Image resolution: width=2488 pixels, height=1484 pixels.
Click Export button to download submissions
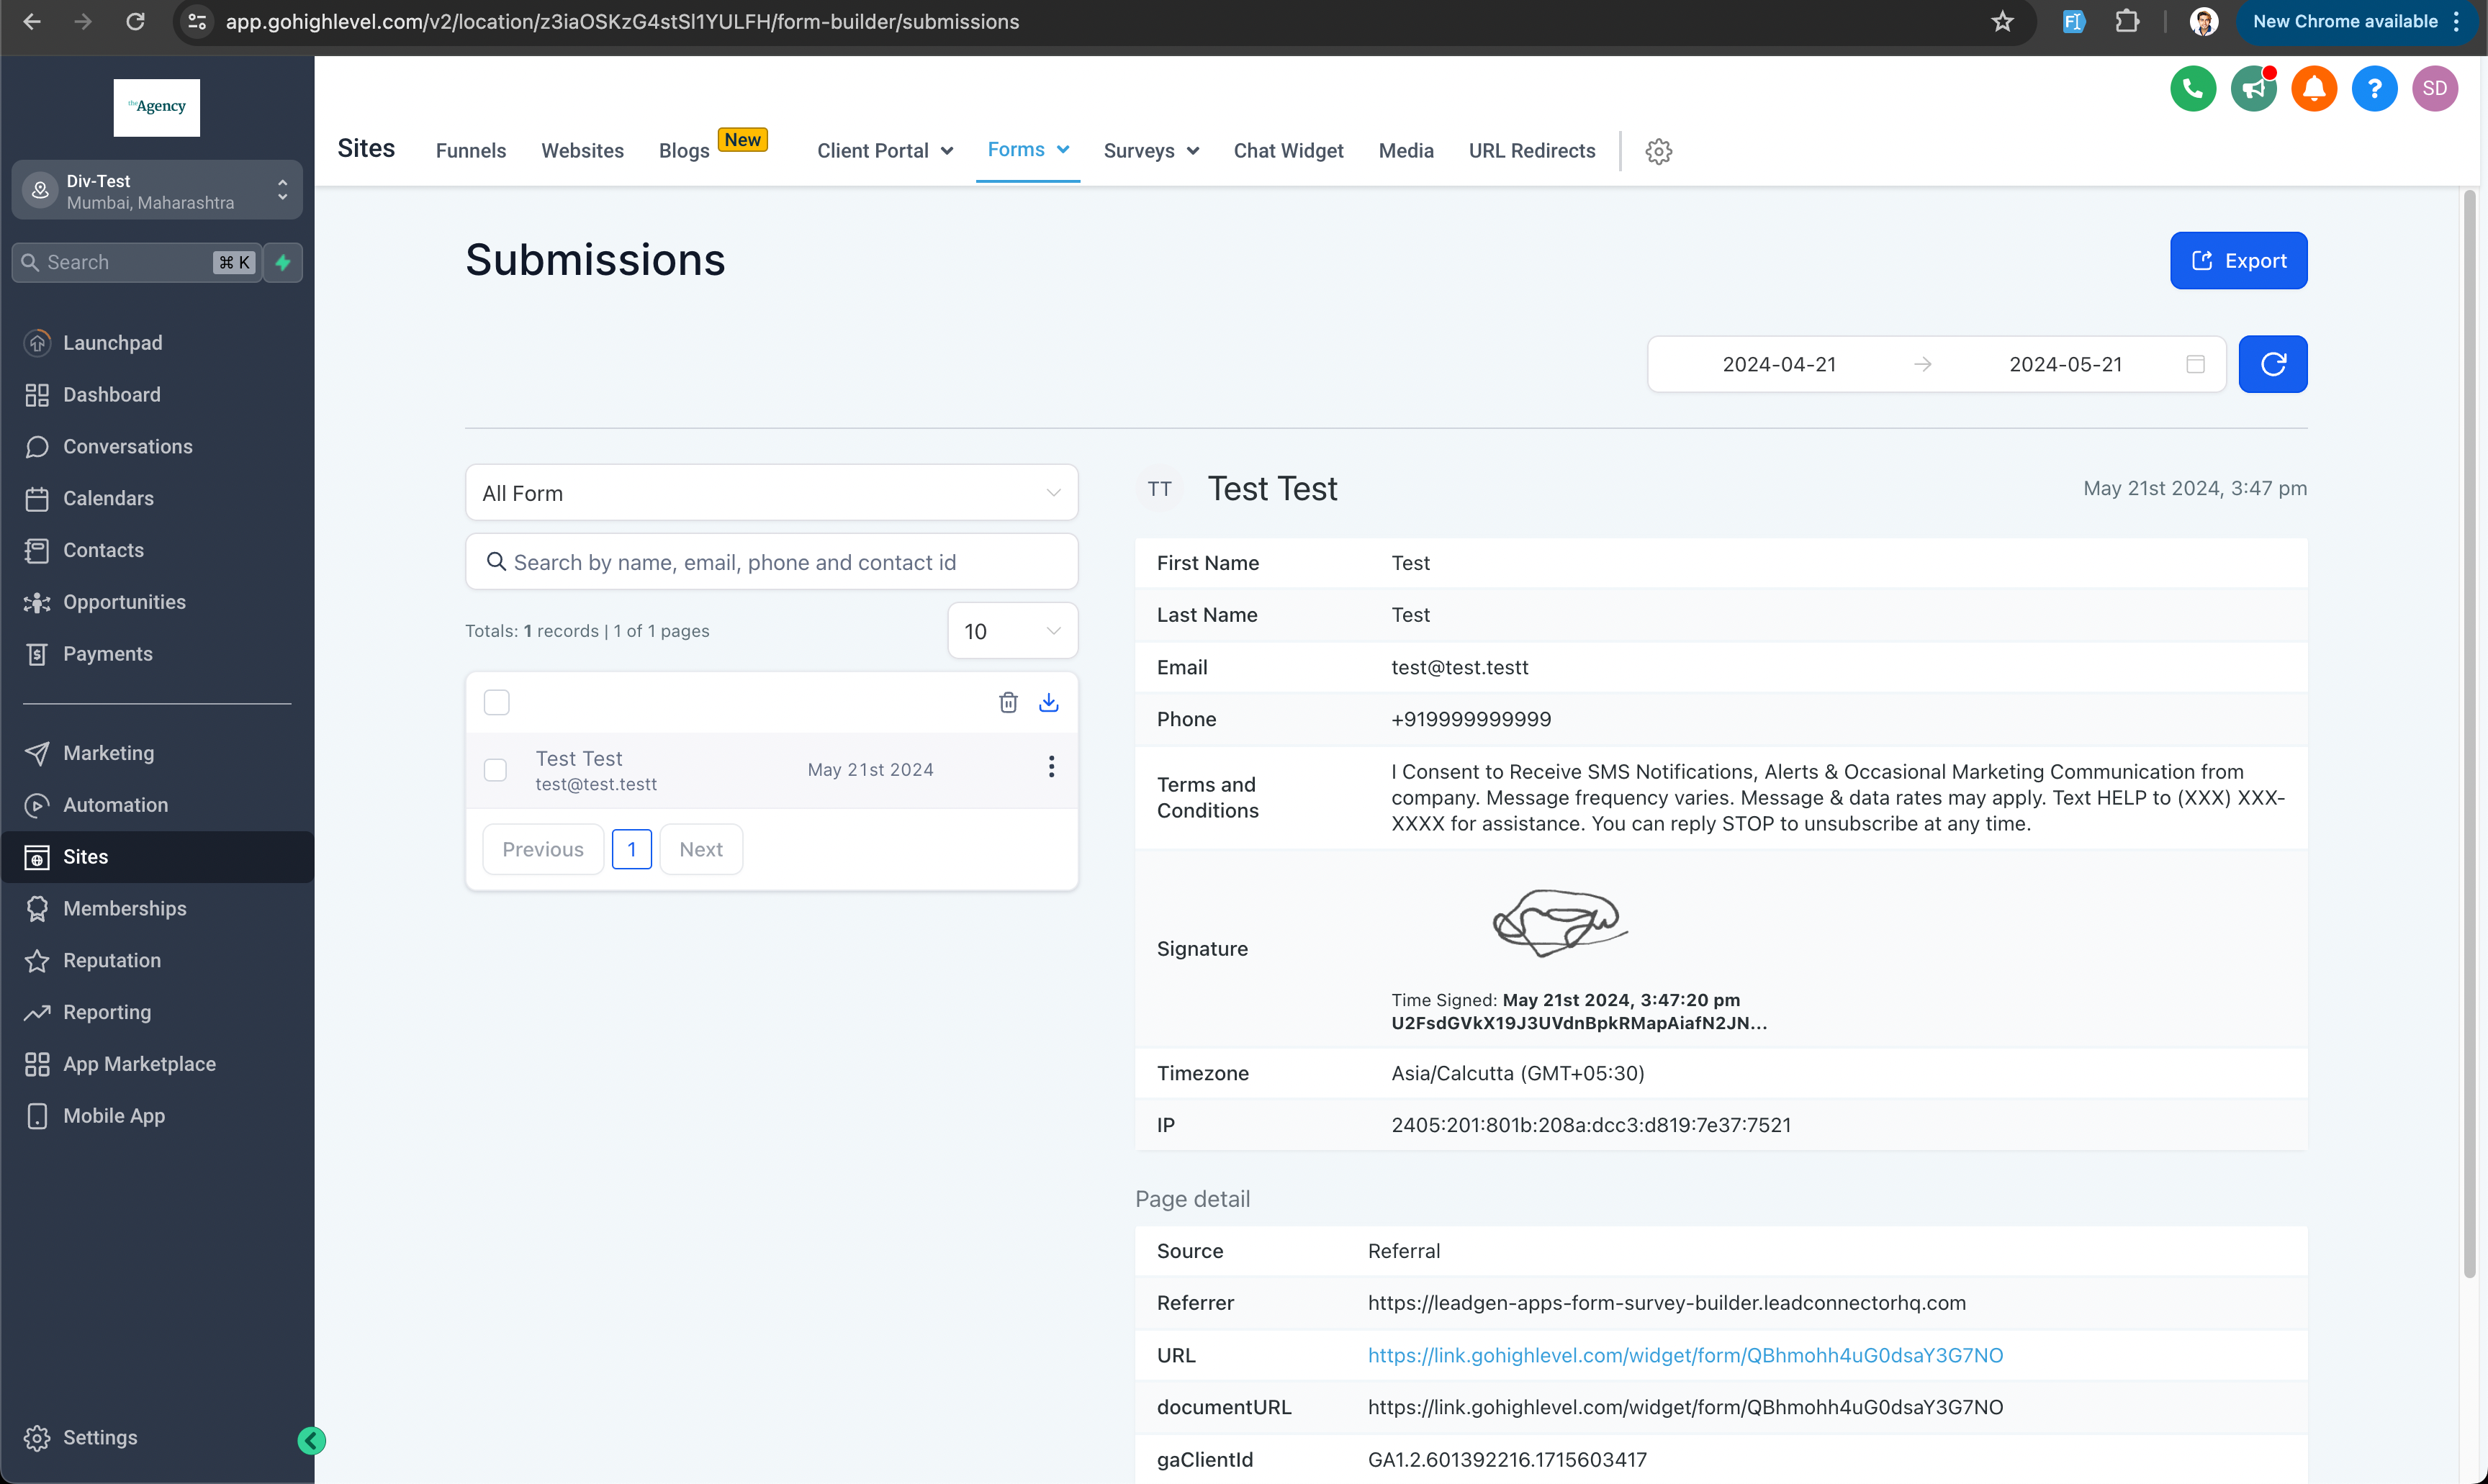tap(2237, 260)
